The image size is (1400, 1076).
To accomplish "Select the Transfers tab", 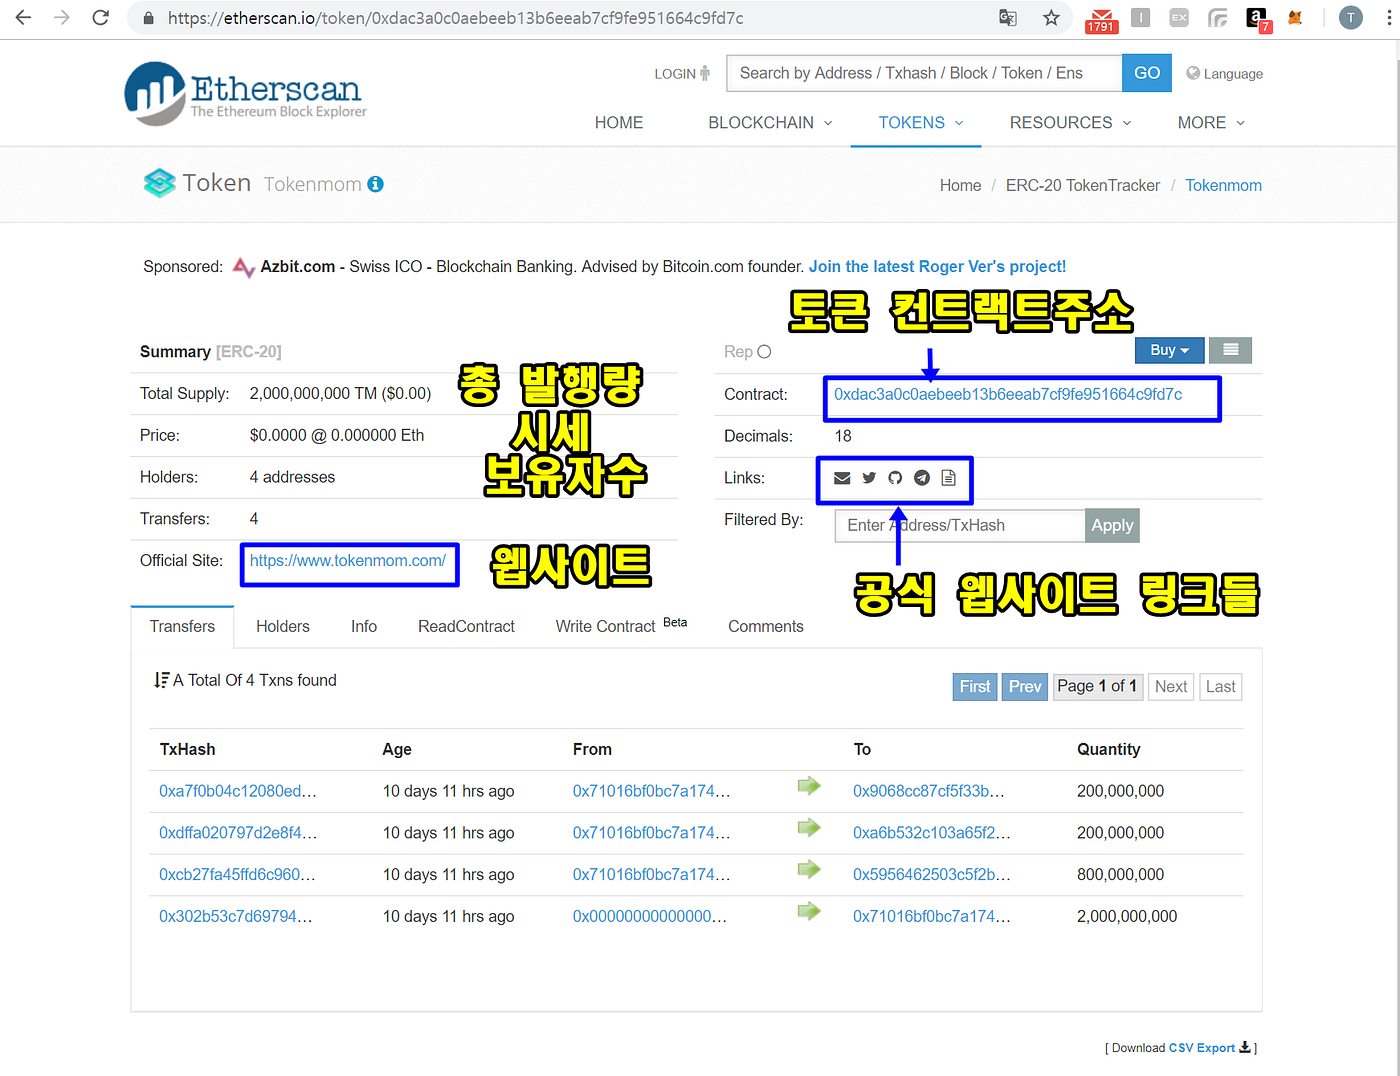I will tap(182, 626).
